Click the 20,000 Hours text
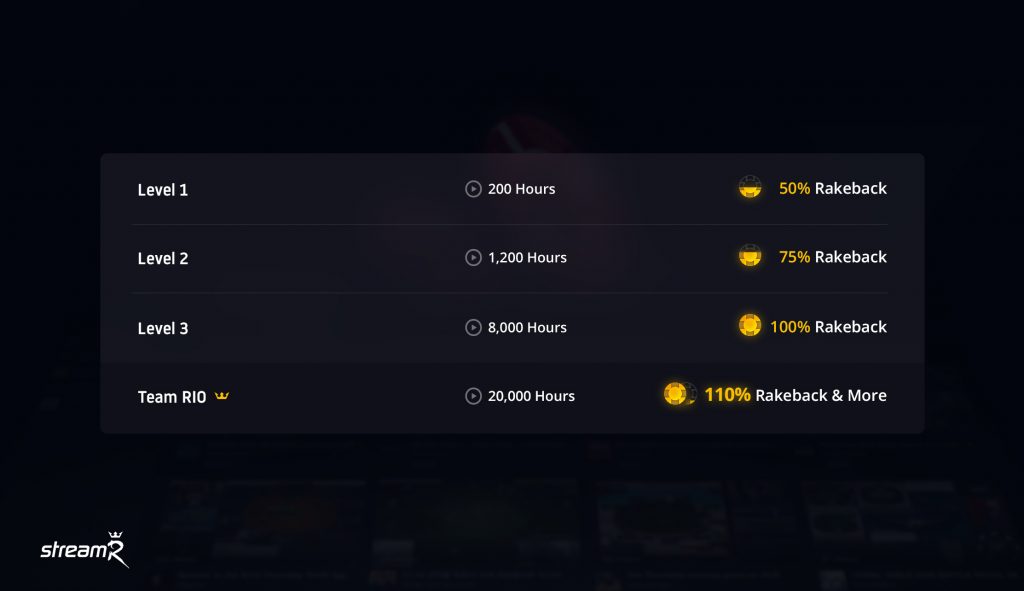The image size is (1024, 591). point(531,396)
